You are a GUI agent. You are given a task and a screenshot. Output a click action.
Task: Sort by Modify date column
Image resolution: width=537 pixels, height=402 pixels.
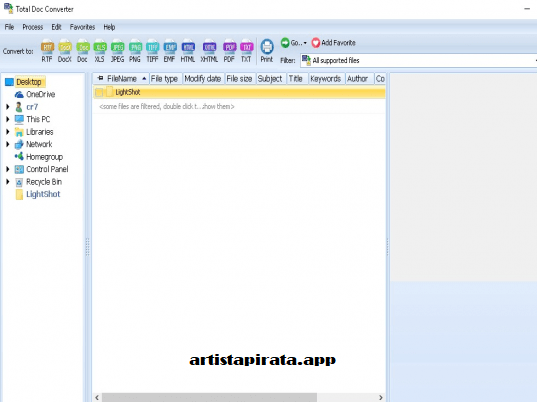pyautogui.click(x=203, y=79)
